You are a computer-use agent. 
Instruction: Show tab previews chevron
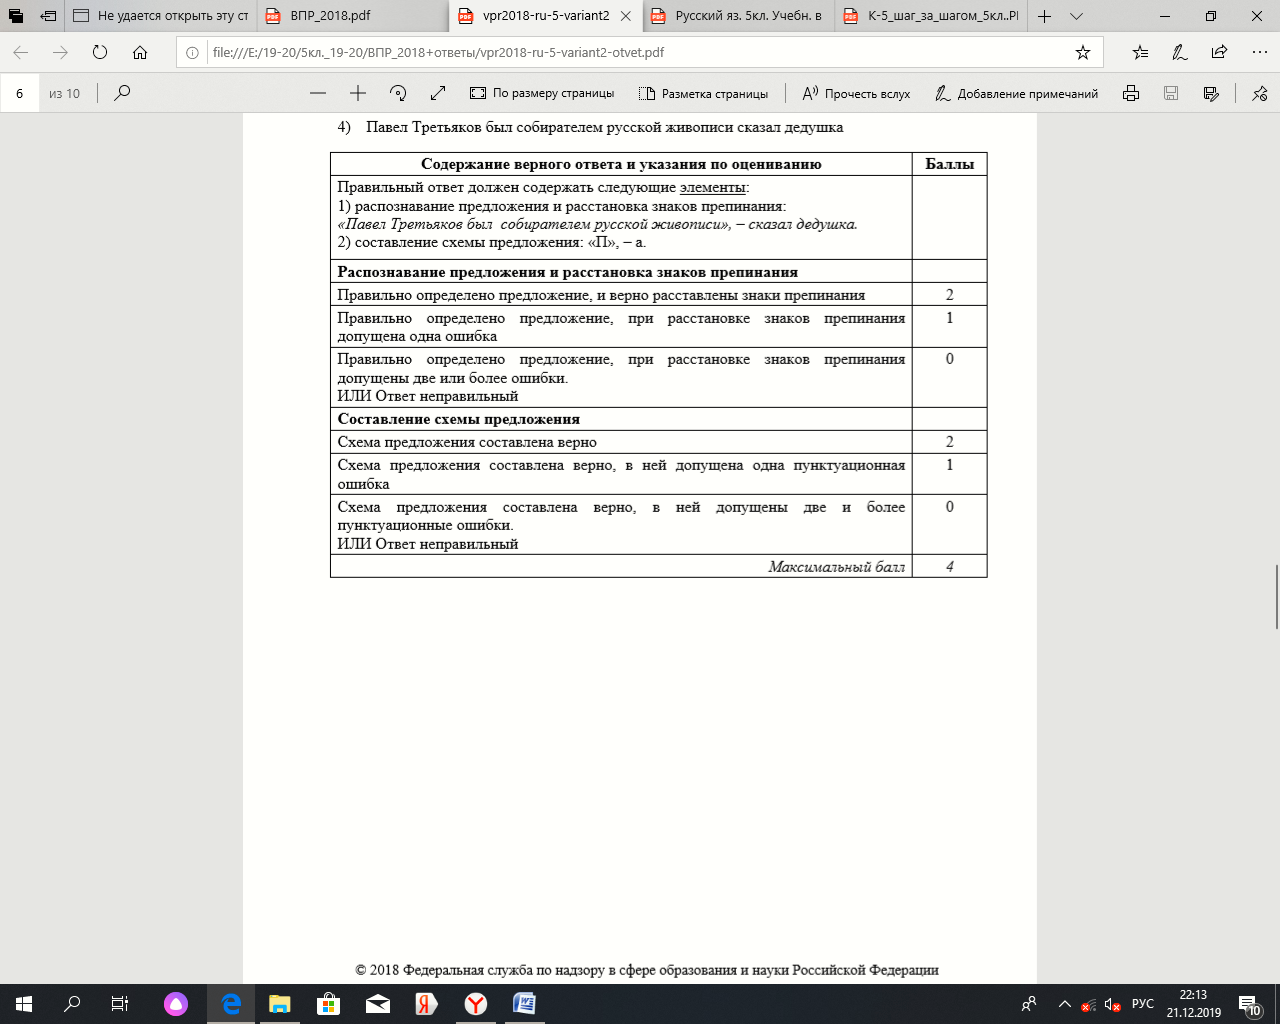(x=1076, y=16)
